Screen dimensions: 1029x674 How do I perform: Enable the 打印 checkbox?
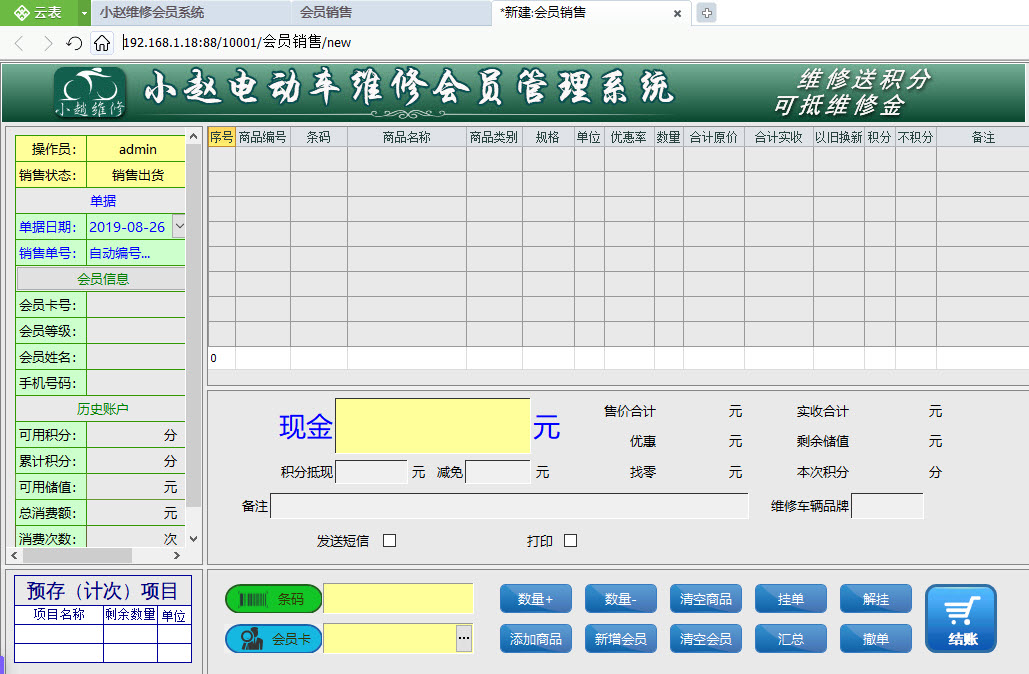[570, 540]
